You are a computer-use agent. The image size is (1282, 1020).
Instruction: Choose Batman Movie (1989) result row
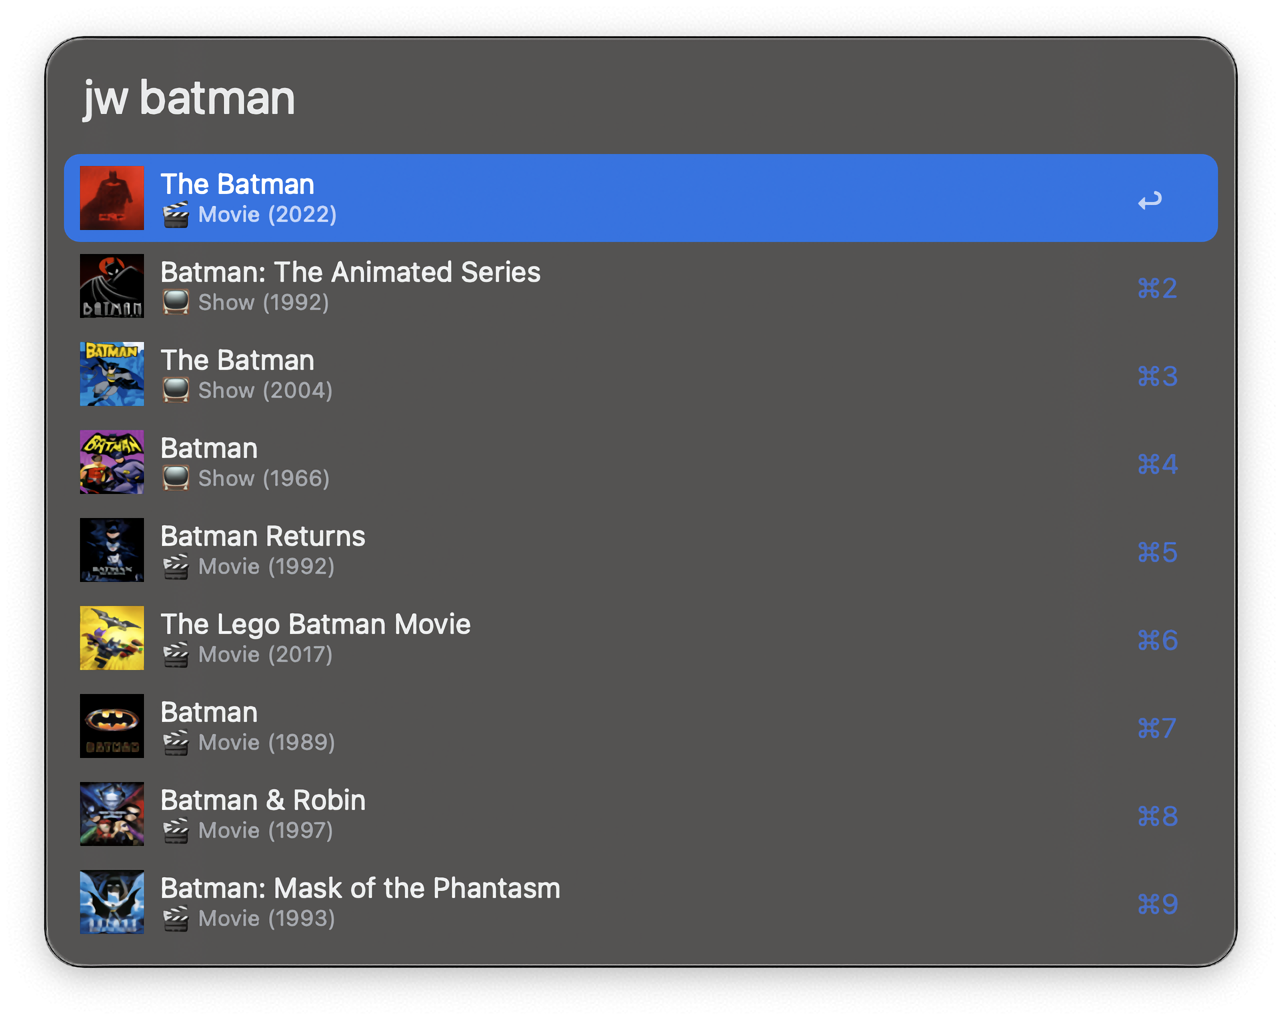click(x=640, y=726)
